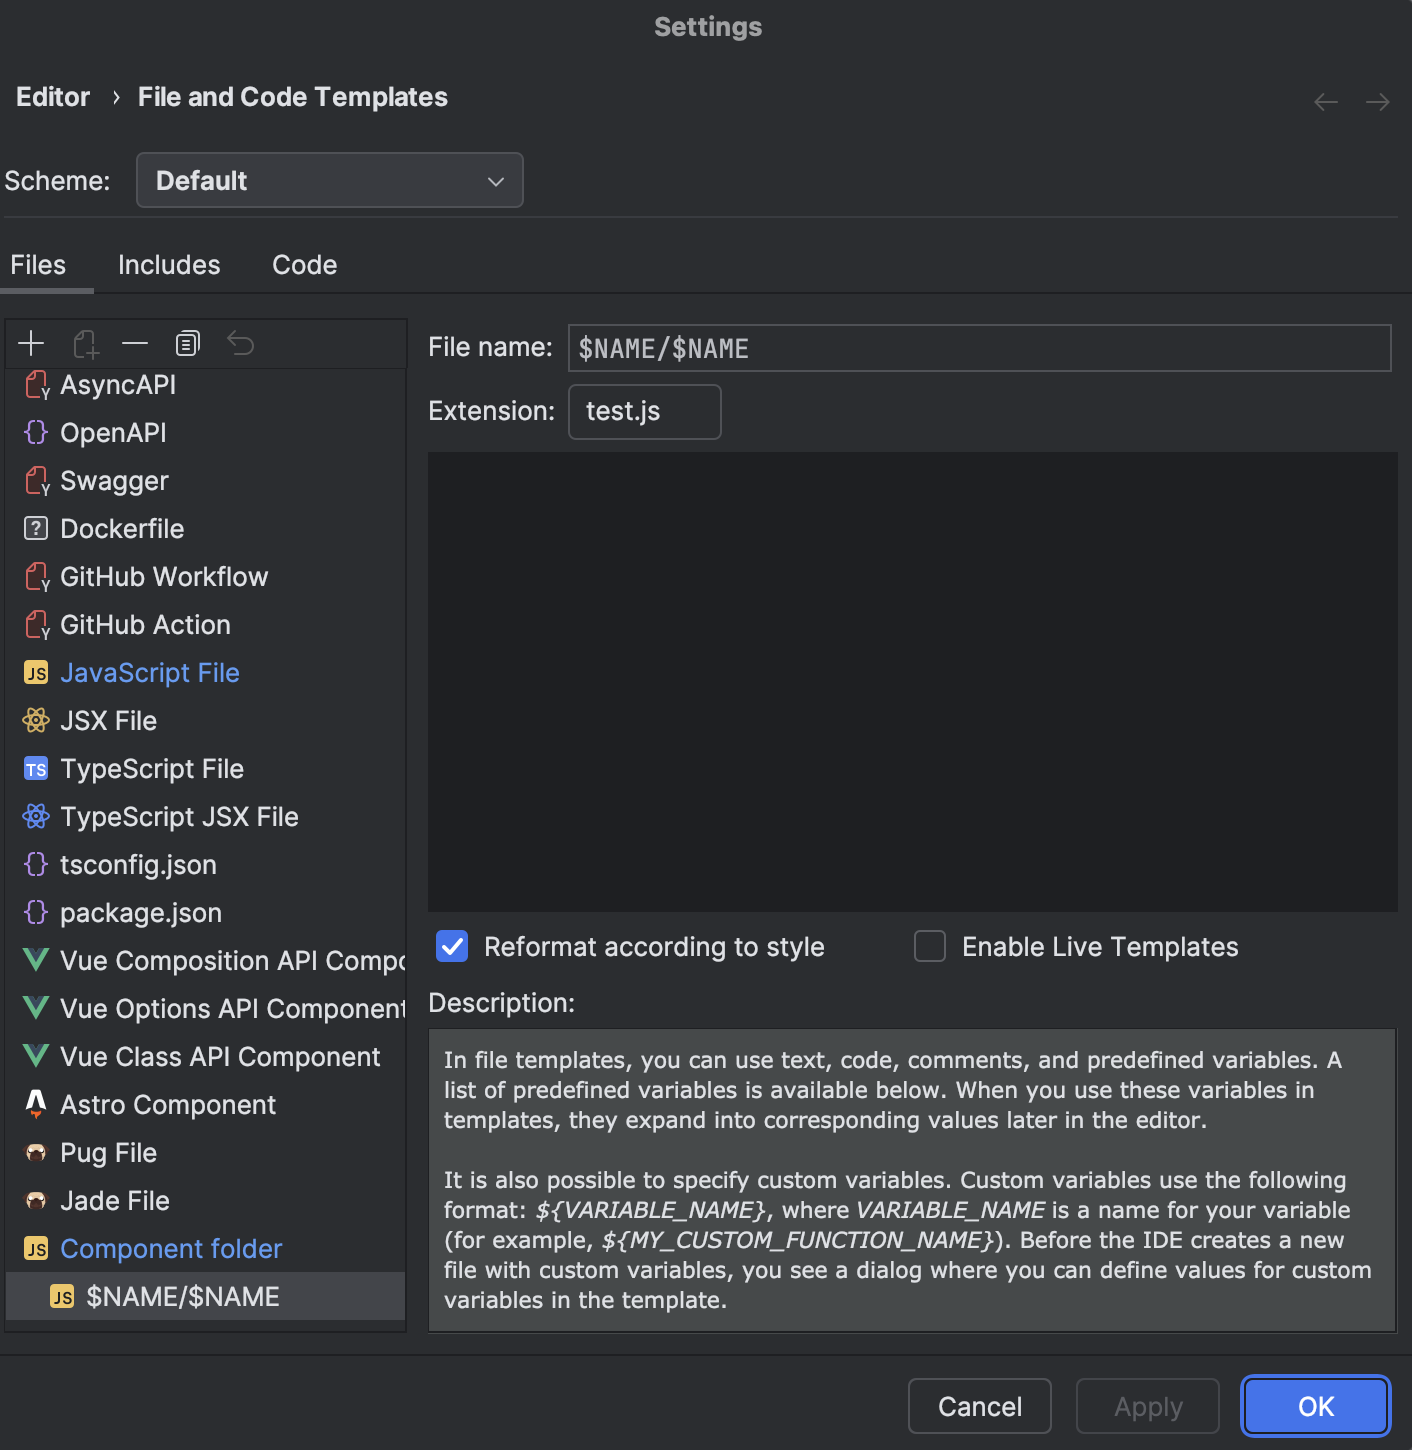Click the TS icon beside TypeScript File

(36, 768)
